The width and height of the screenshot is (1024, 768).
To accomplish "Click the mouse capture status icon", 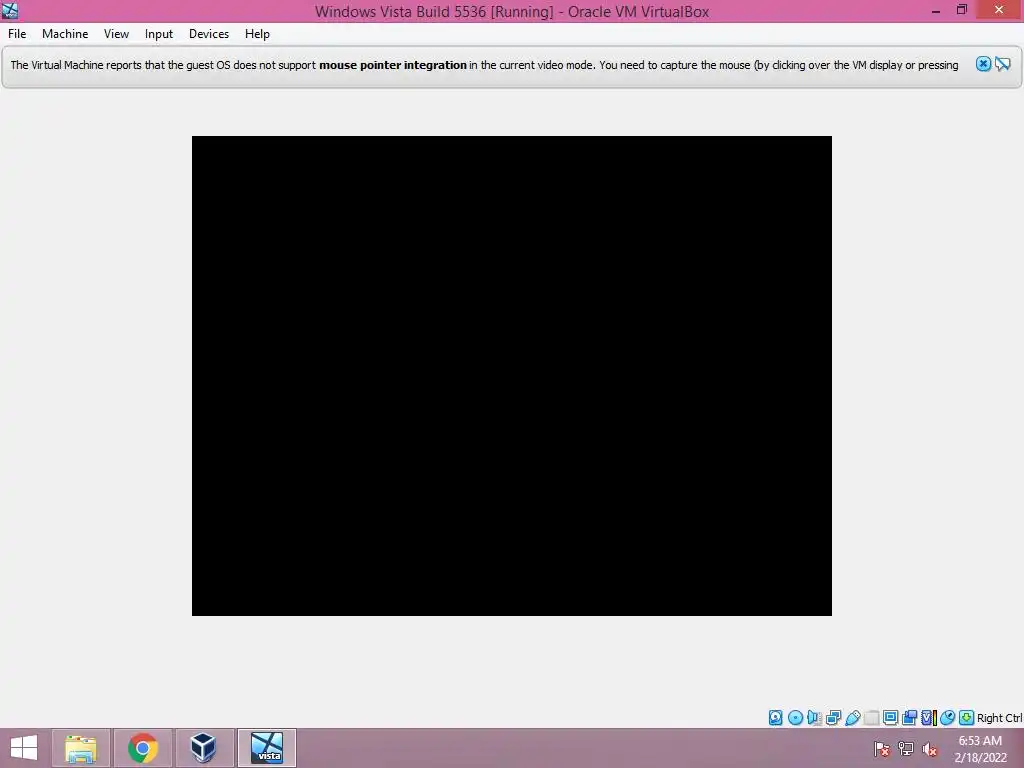I will [947, 718].
